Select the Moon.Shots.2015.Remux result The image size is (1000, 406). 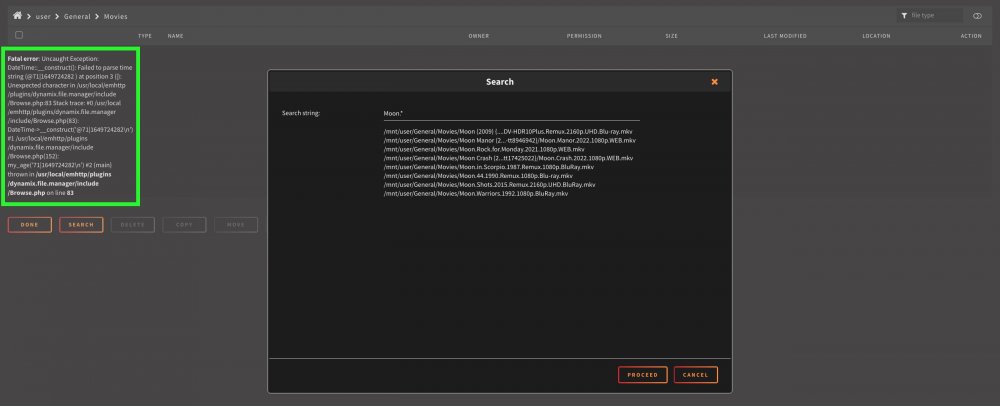click(489, 185)
